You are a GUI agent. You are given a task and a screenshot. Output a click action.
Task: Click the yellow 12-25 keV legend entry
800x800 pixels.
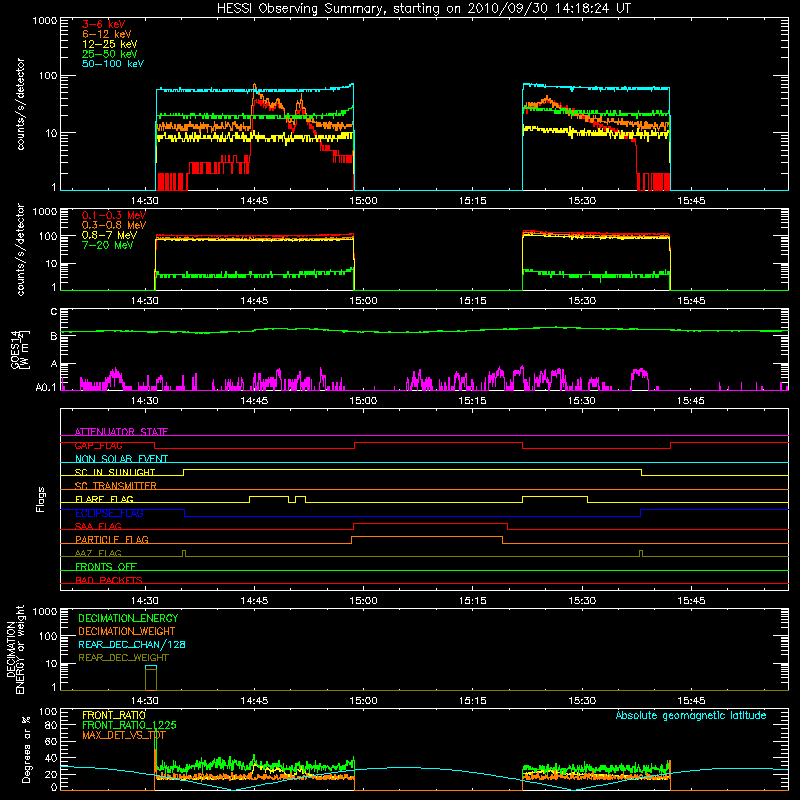tap(110, 44)
